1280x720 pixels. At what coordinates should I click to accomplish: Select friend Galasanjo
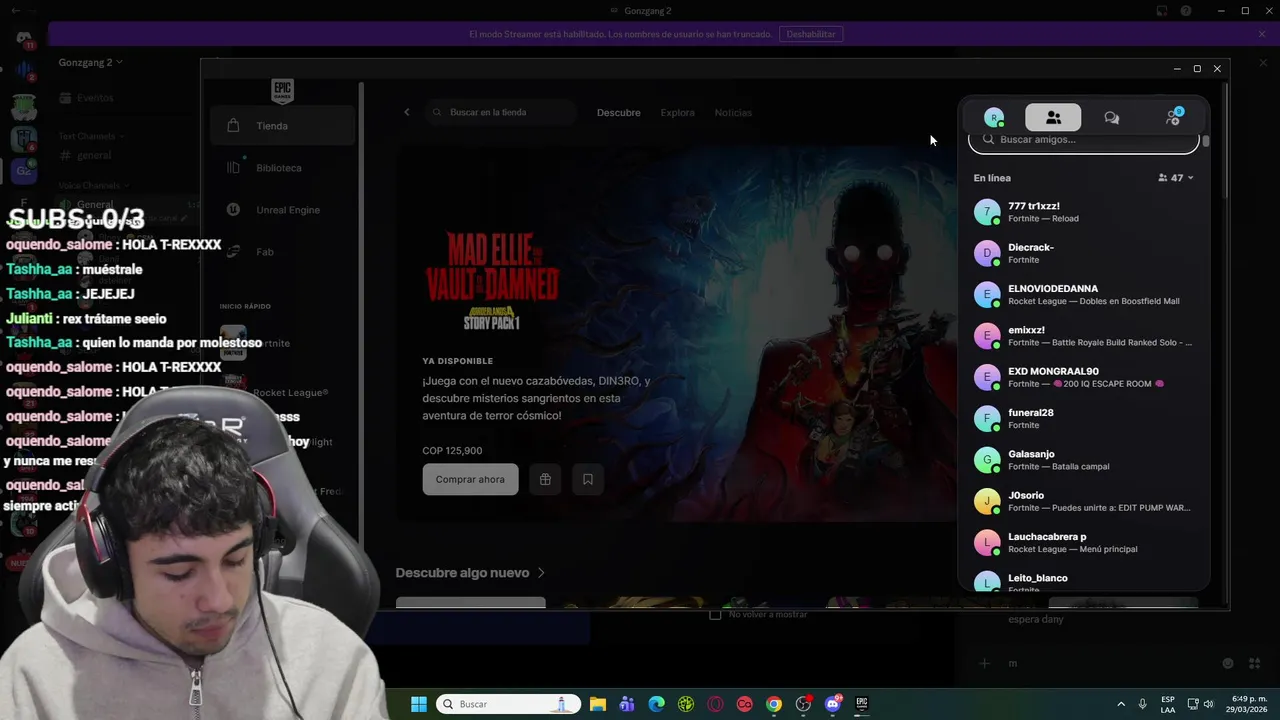coord(1084,460)
